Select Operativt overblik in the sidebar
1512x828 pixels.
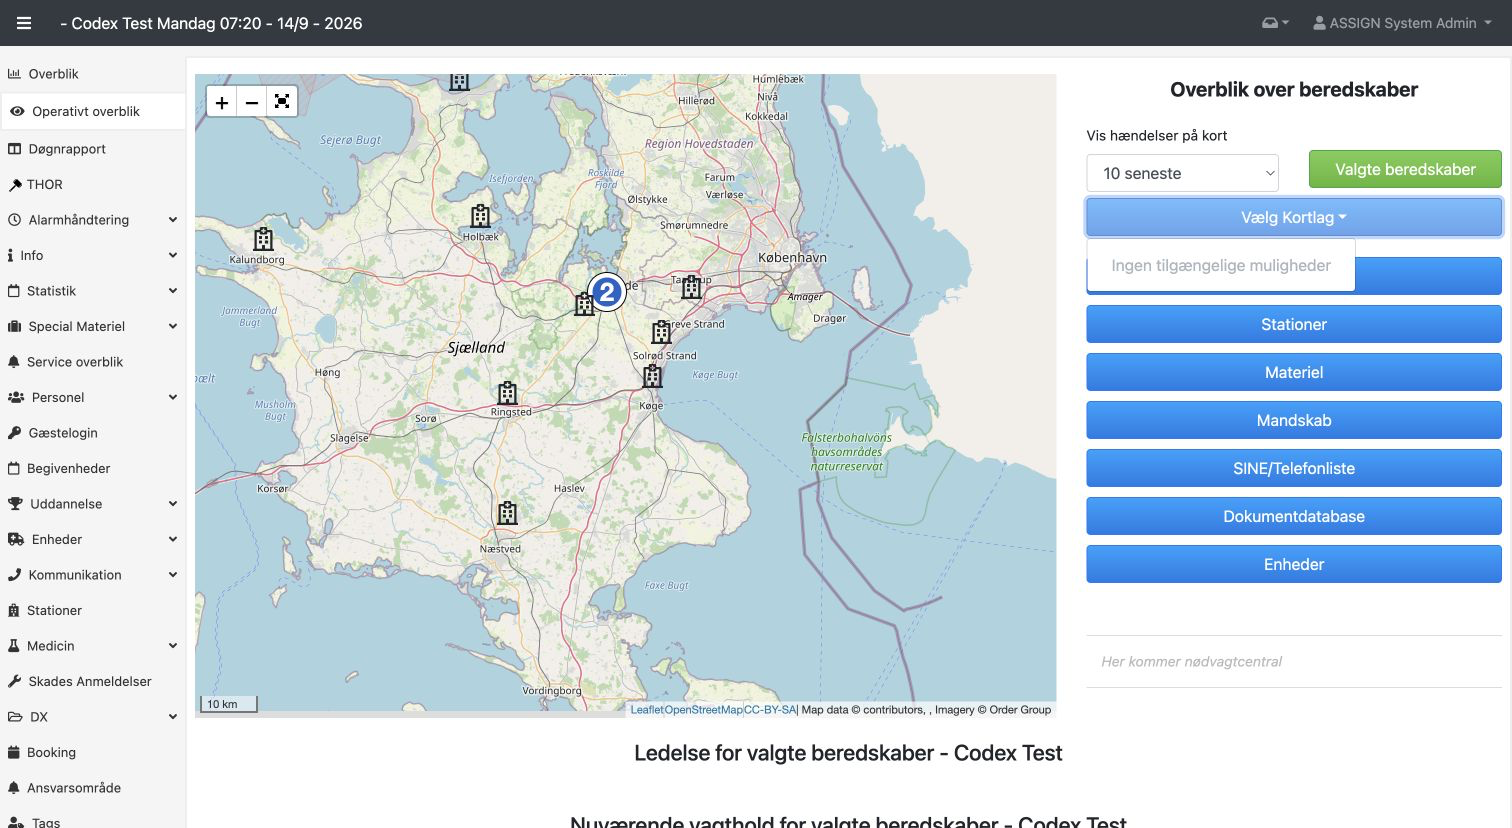coord(93,111)
